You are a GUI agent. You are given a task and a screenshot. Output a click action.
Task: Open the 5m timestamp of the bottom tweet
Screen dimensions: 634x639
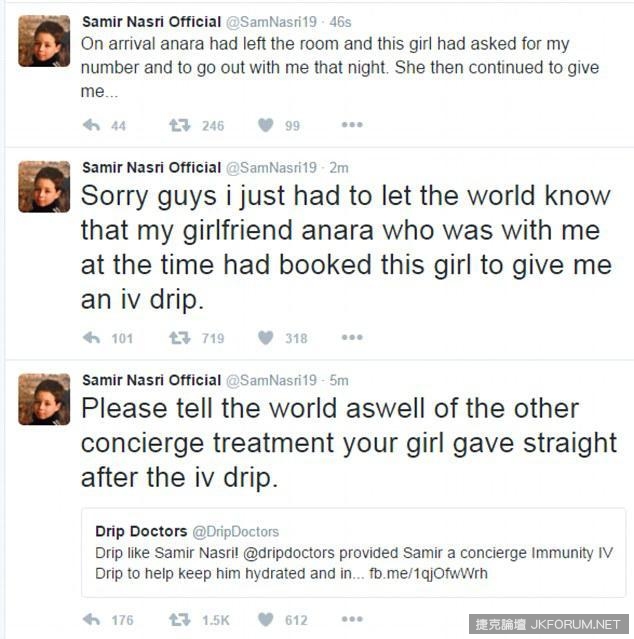point(340,380)
